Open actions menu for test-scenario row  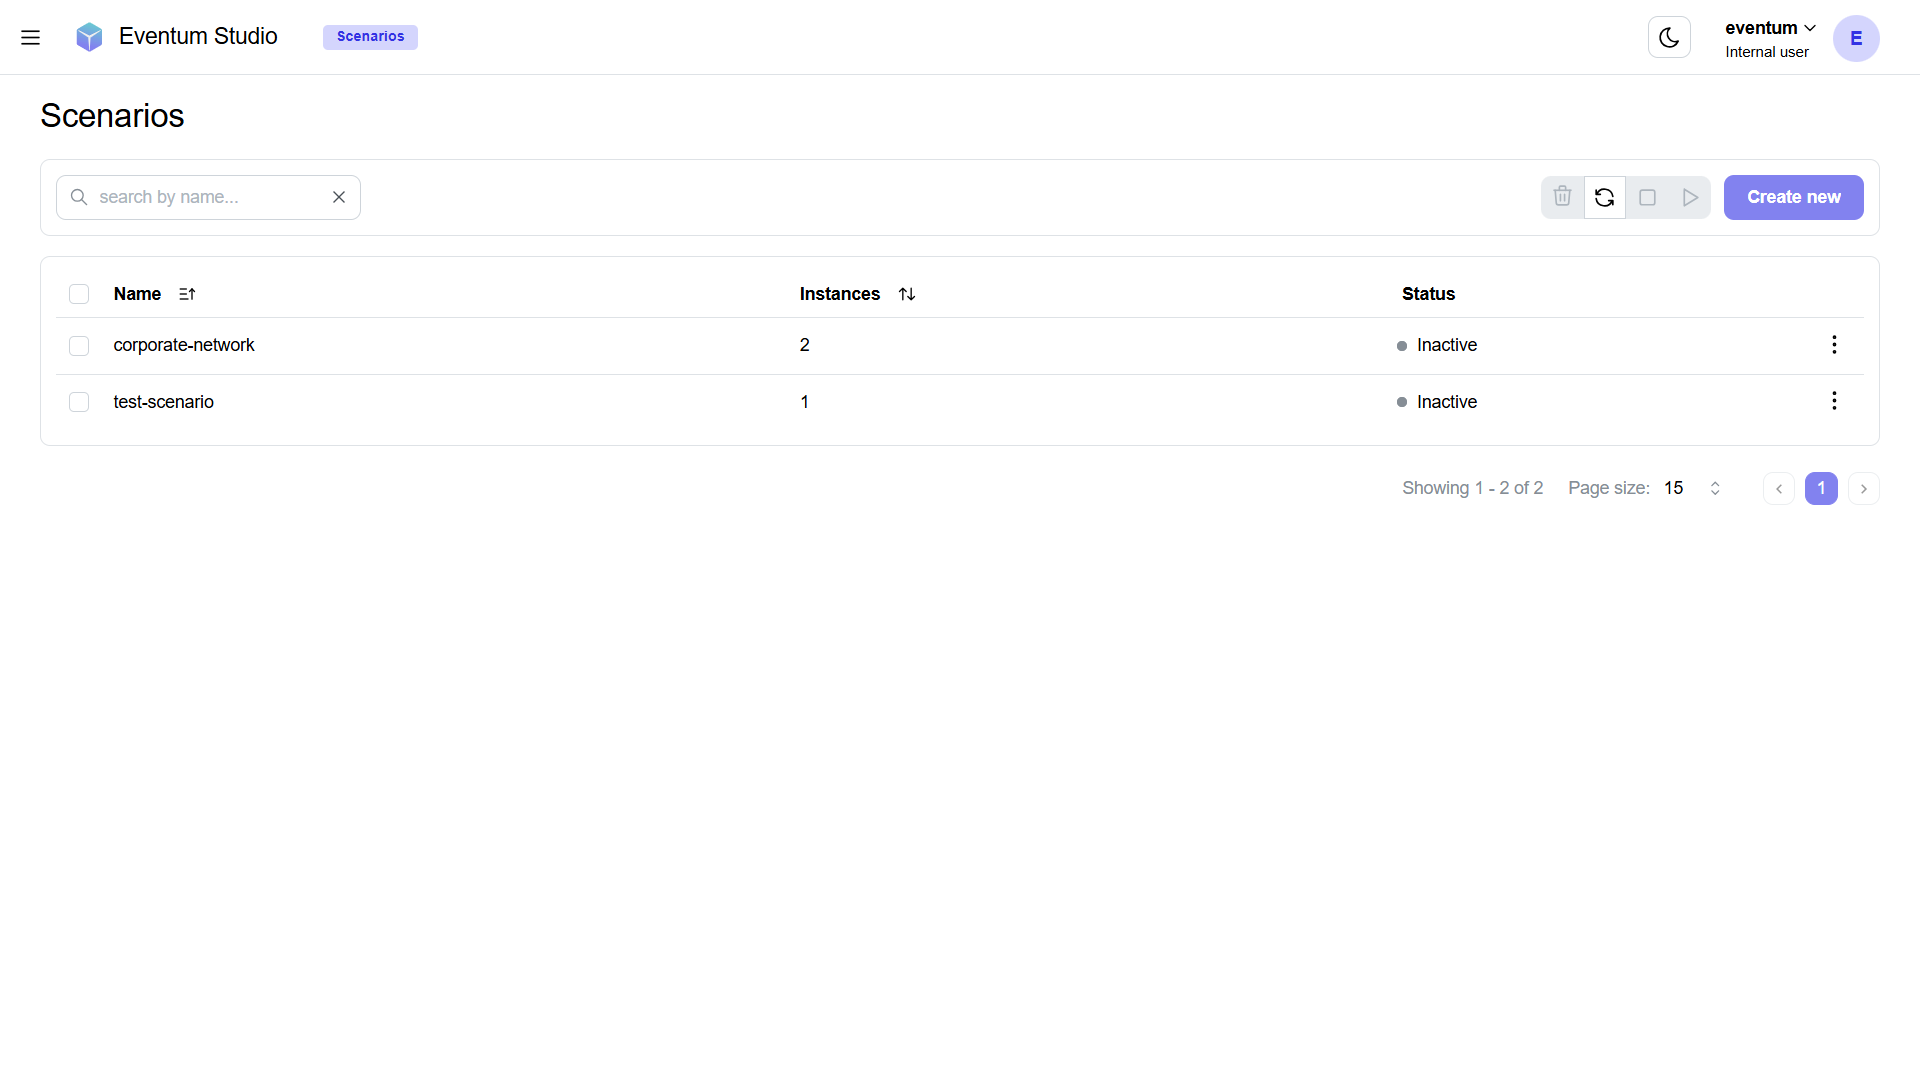pos(1833,401)
